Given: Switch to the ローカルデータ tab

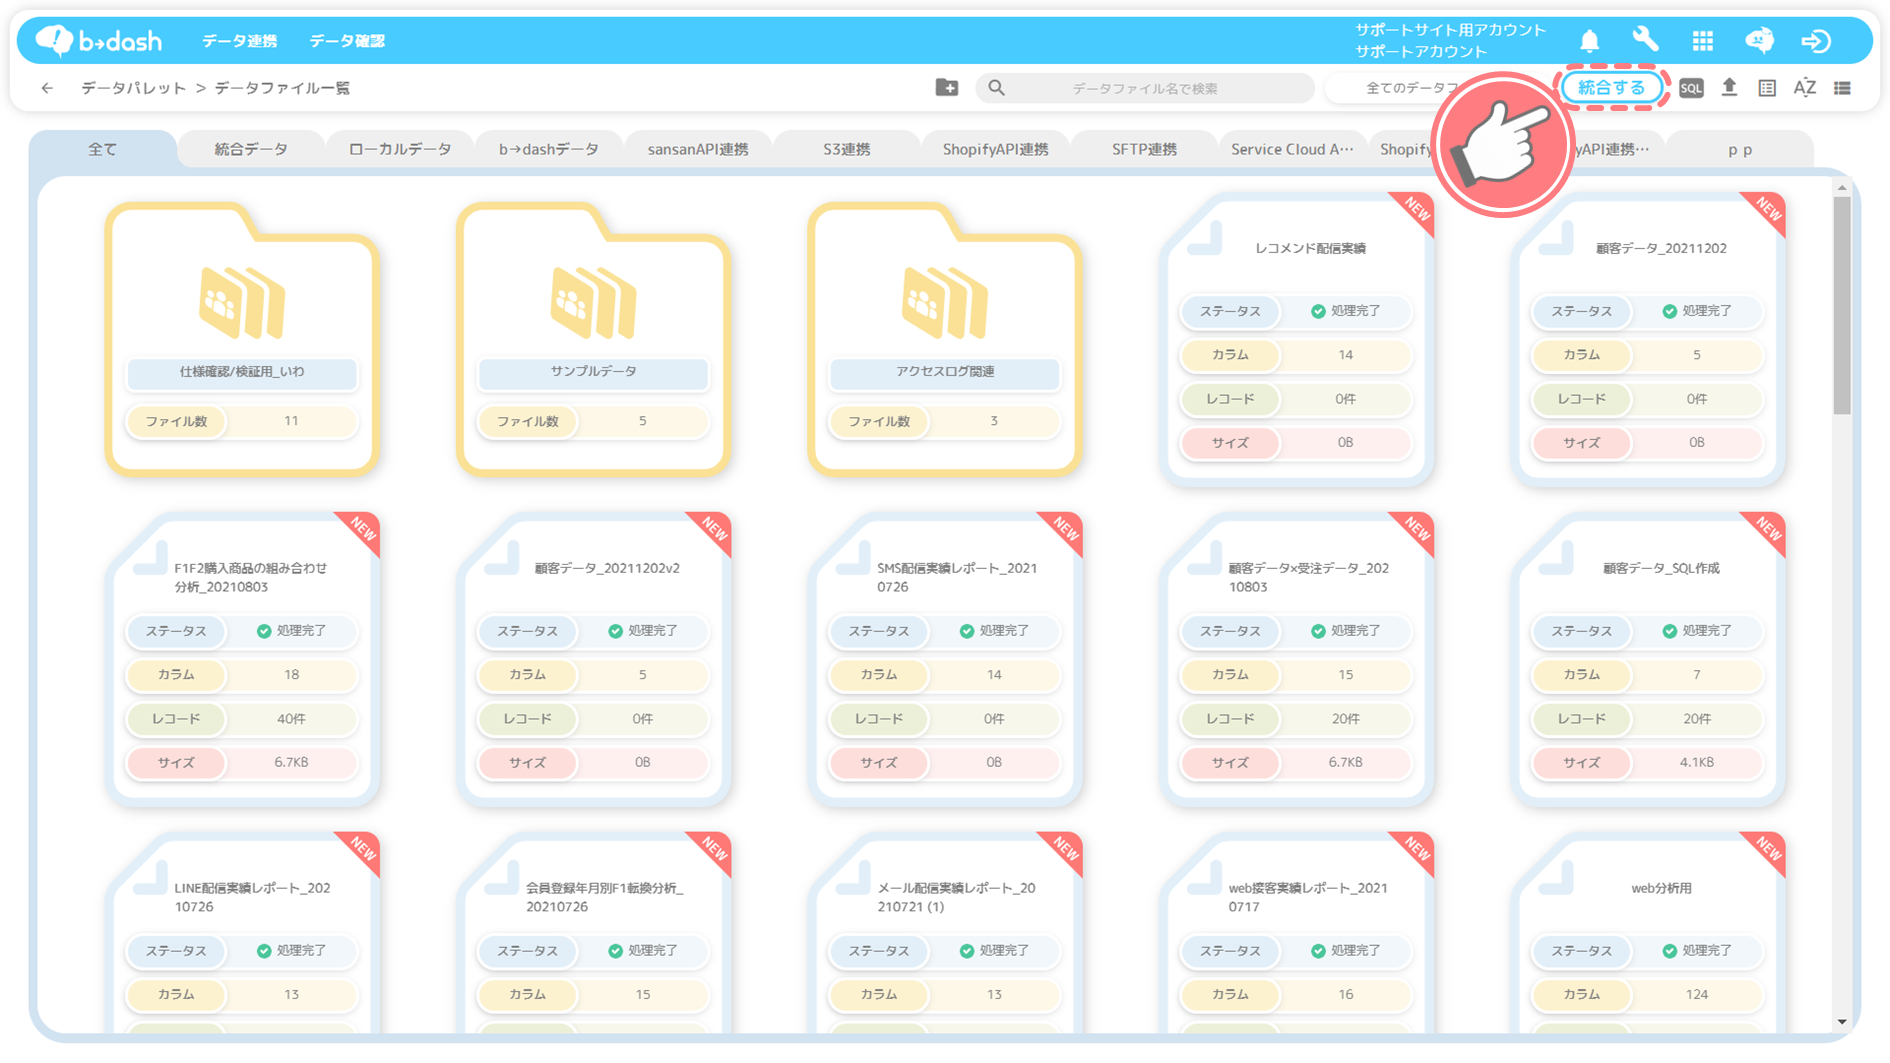Looking at the screenshot, I should [x=400, y=149].
